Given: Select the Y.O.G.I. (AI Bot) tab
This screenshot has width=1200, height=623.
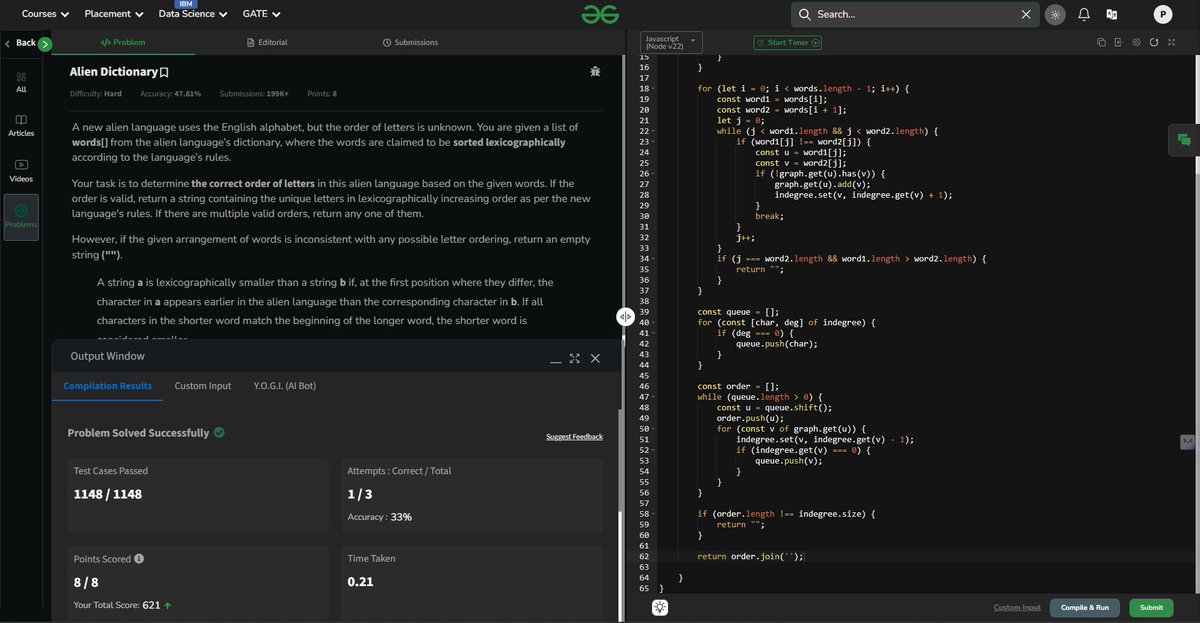Looking at the screenshot, I should 285,386.
